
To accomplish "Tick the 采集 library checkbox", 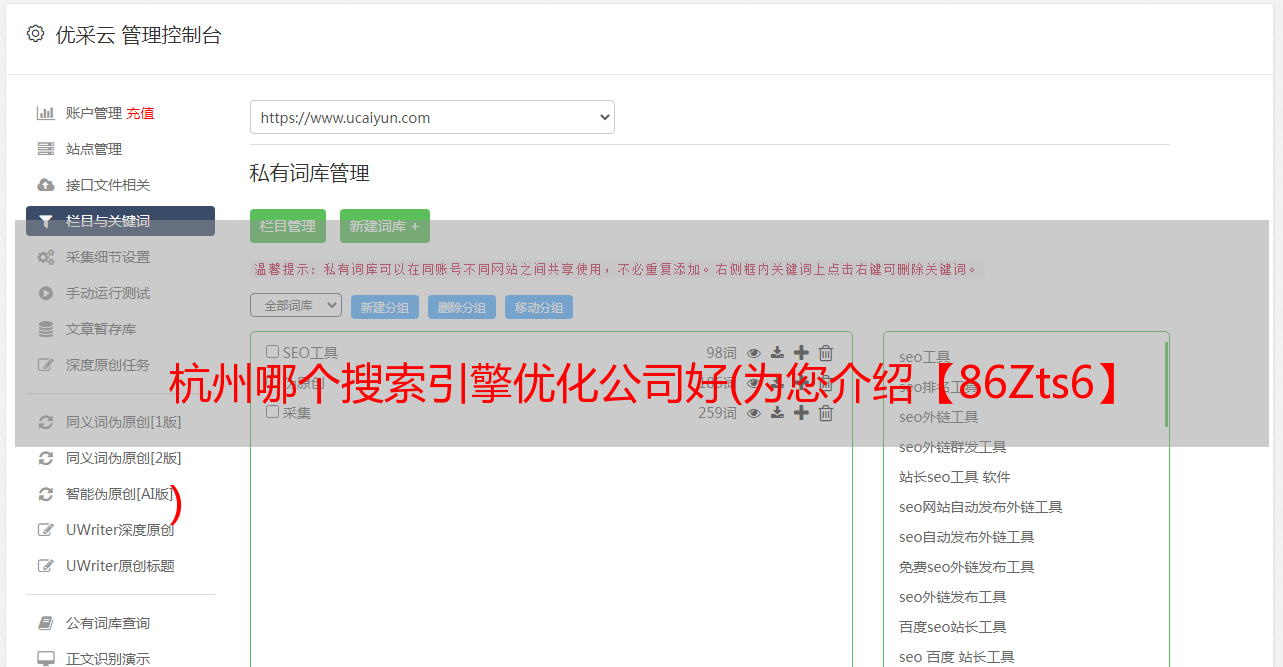I will (272, 412).
